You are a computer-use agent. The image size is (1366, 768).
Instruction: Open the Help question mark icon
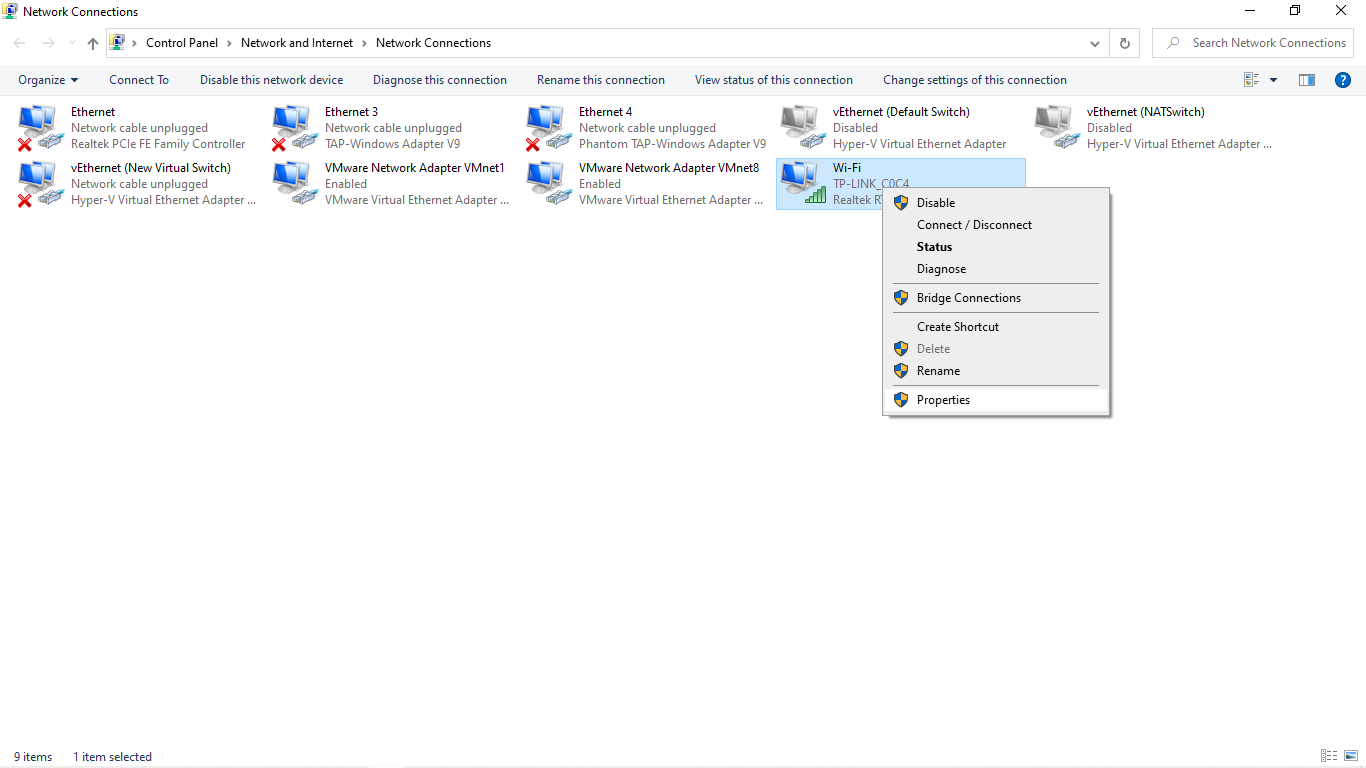click(1343, 80)
